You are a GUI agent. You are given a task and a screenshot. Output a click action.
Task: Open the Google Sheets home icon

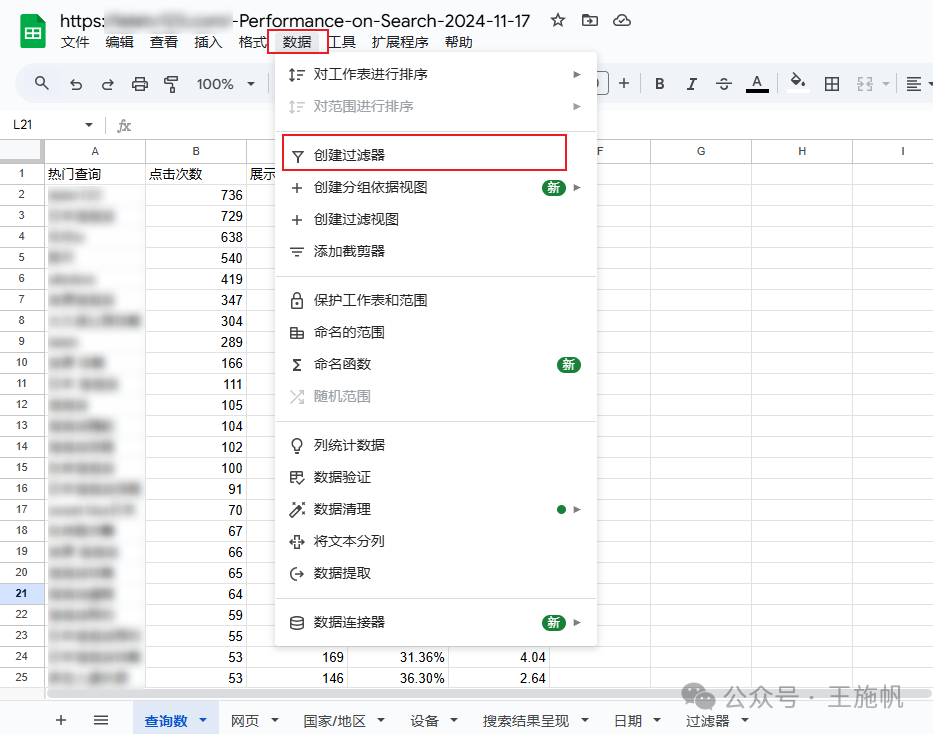33,32
